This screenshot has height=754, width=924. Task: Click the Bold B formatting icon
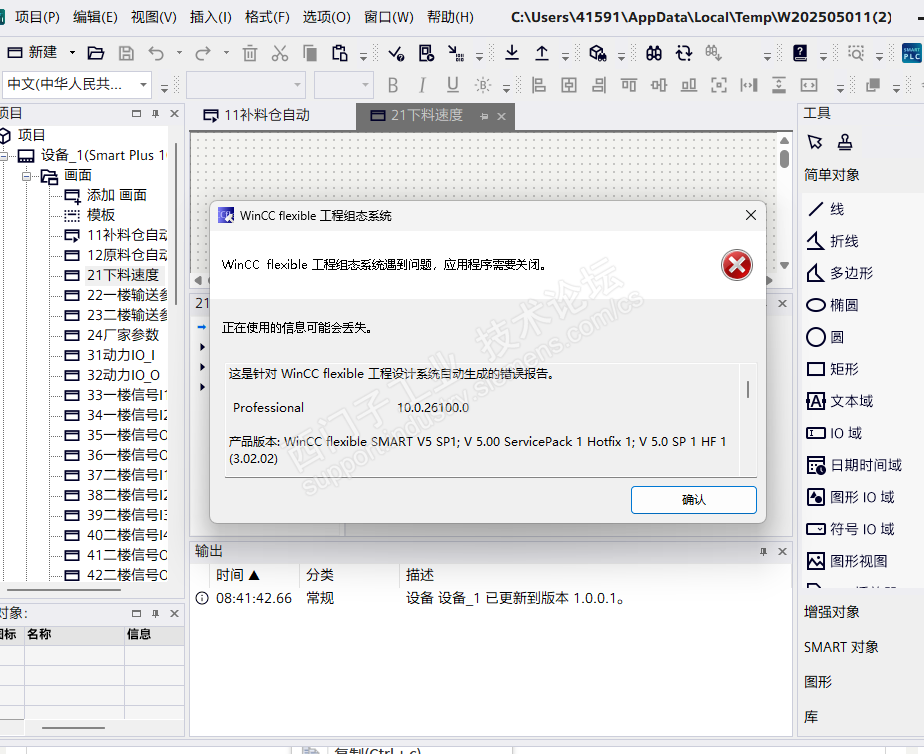pyautogui.click(x=393, y=85)
